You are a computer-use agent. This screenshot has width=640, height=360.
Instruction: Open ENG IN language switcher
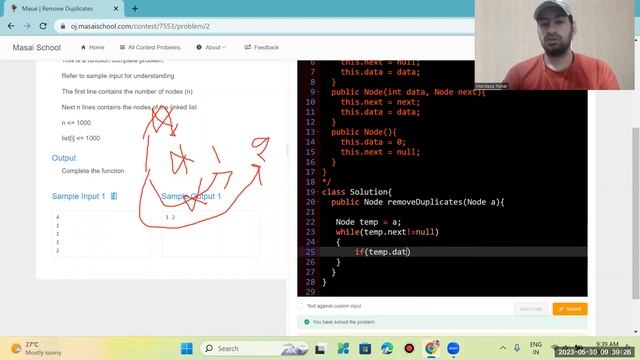pyautogui.click(x=536, y=348)
